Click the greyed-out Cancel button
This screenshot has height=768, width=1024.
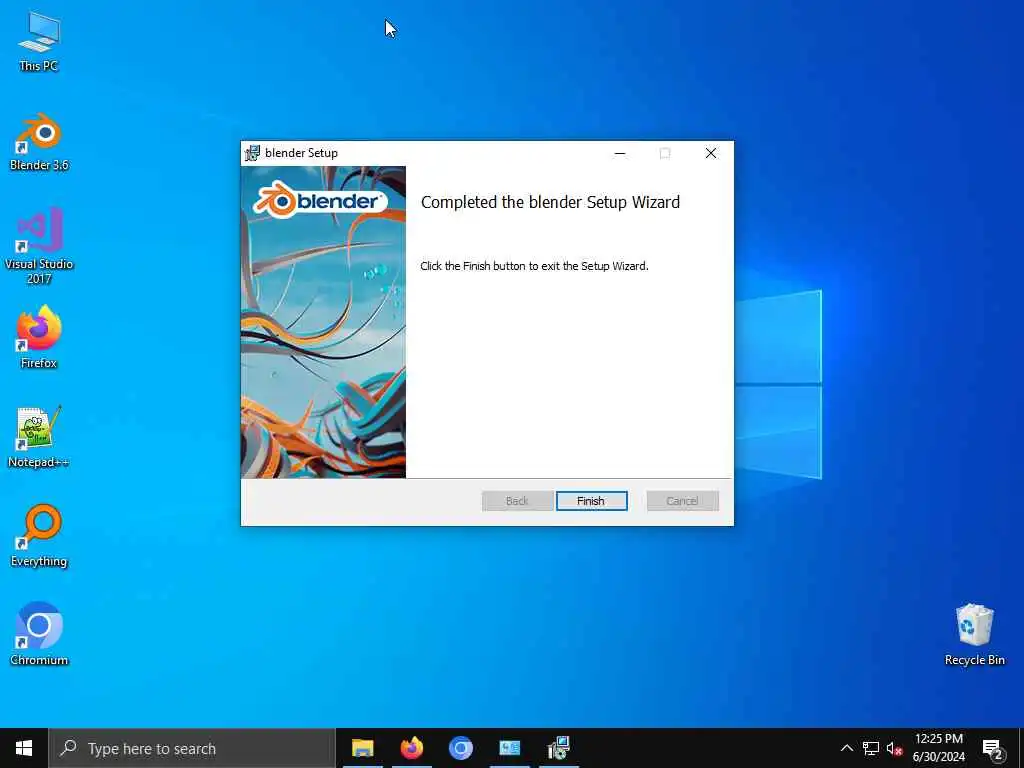click(x=682, y=501)
